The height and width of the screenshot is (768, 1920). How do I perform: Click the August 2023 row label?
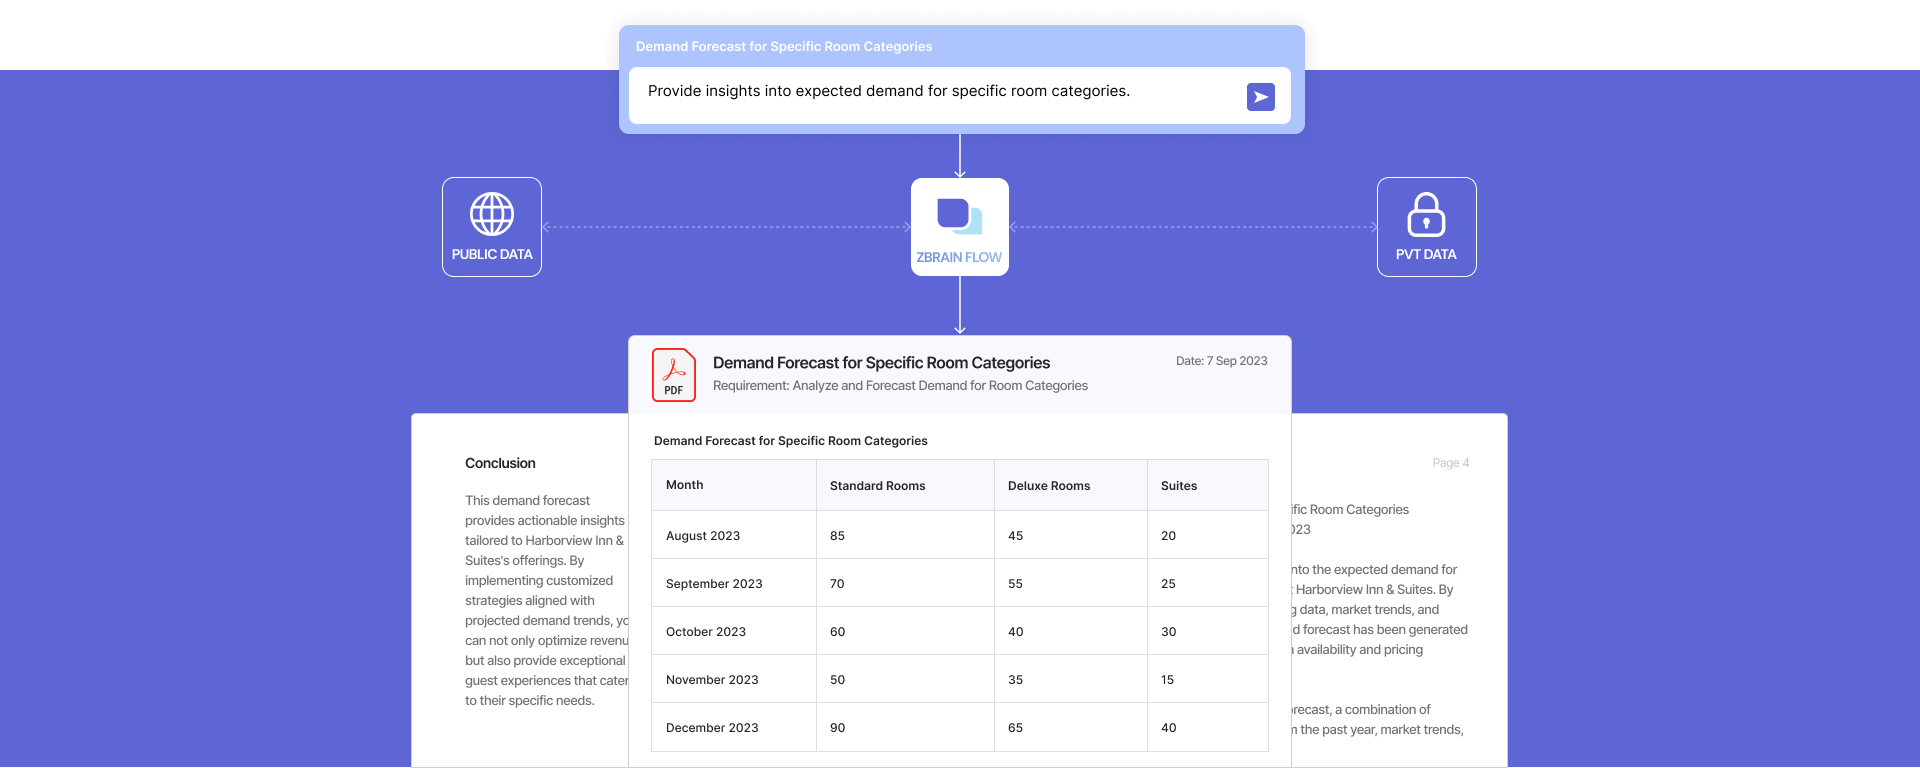click(x=703, y=536)
